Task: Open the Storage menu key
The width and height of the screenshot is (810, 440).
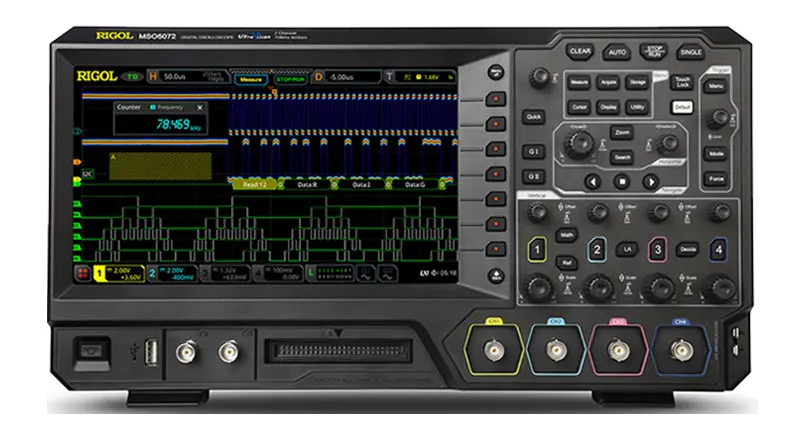Action: coord(637,82)
